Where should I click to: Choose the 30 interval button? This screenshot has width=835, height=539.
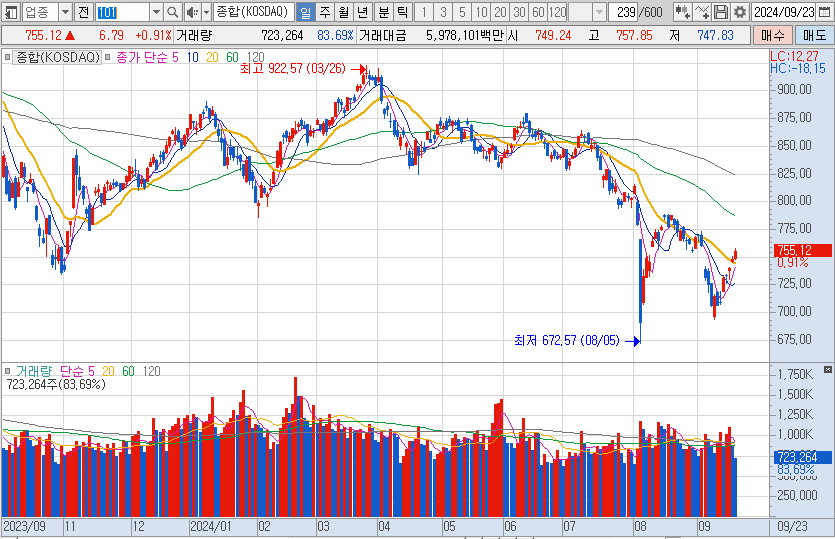[520, 12]
